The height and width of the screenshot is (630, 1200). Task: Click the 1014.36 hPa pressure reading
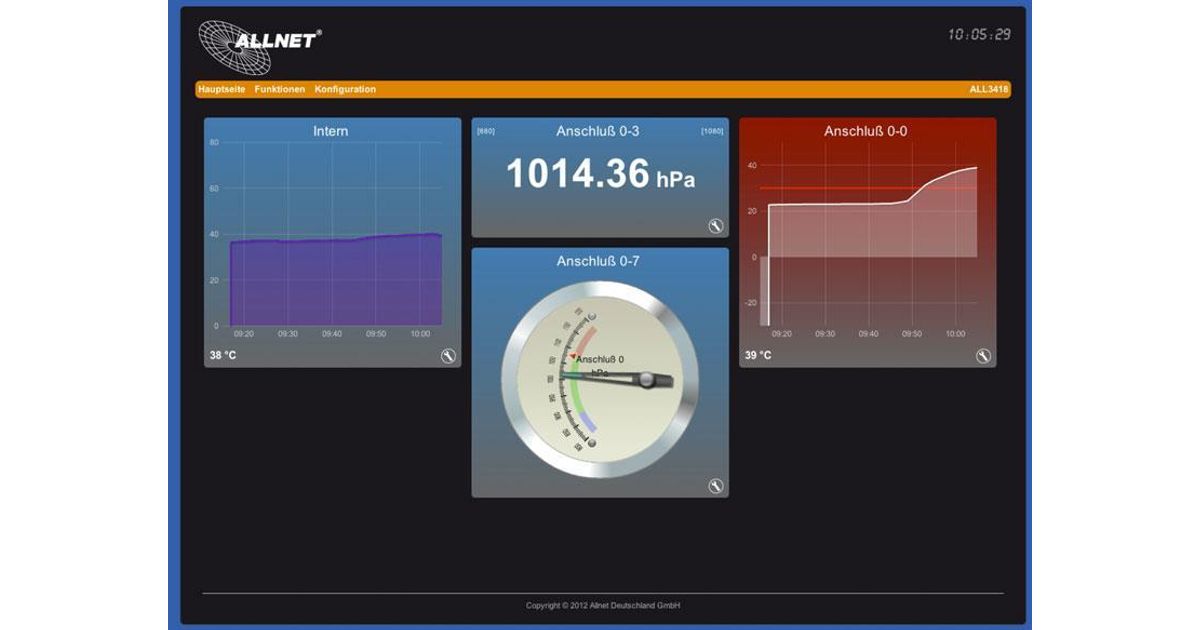599,175
